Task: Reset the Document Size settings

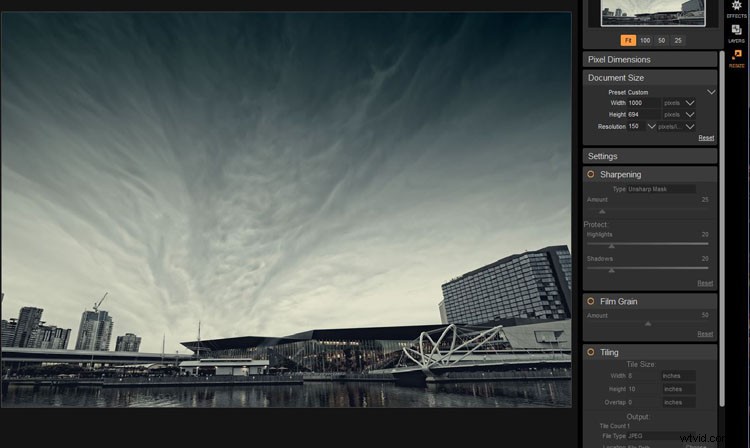Action: click(706, 138)
